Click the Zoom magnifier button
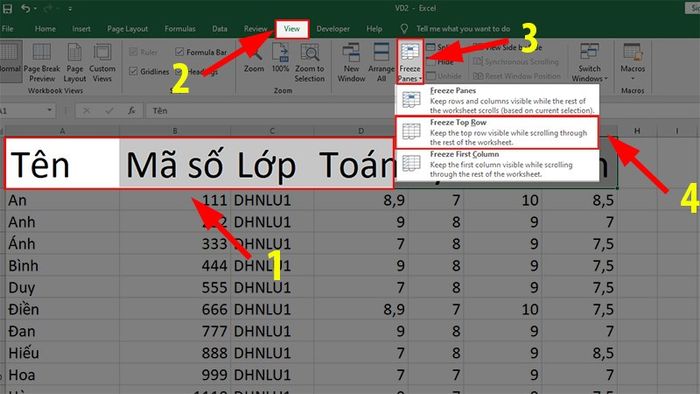This screenshot has width=700, height=394. pyautogui.click(x=254, y=58)
